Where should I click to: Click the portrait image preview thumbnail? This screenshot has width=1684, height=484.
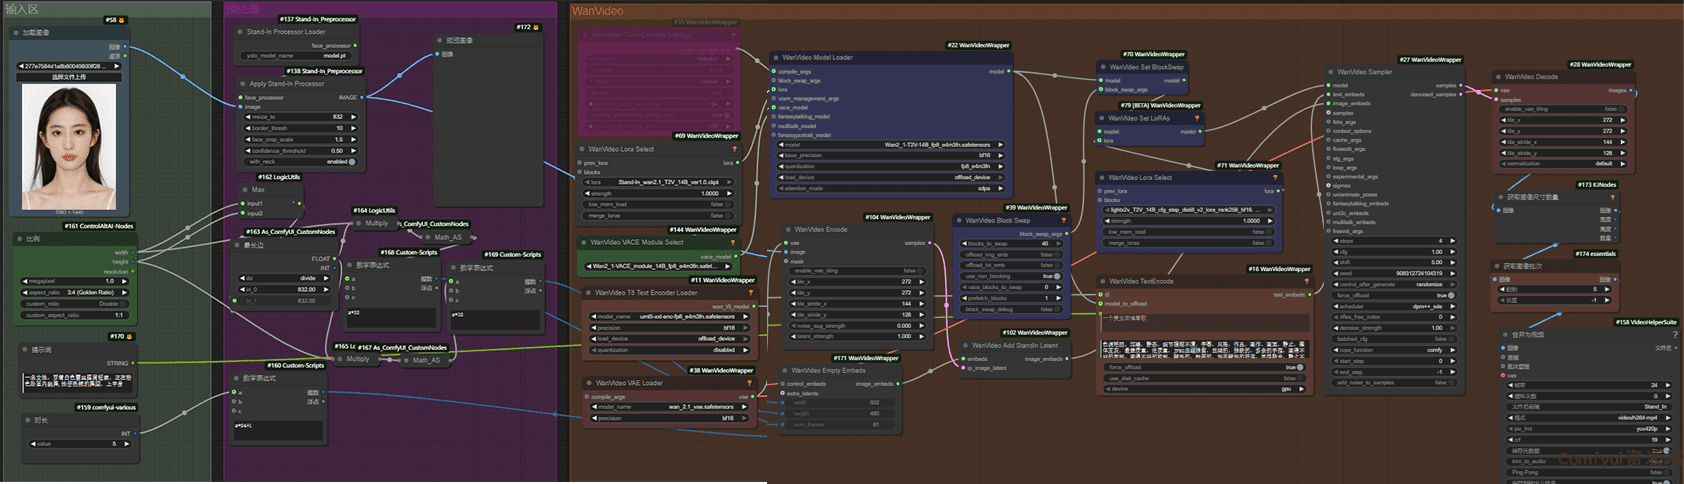[69, 147]
